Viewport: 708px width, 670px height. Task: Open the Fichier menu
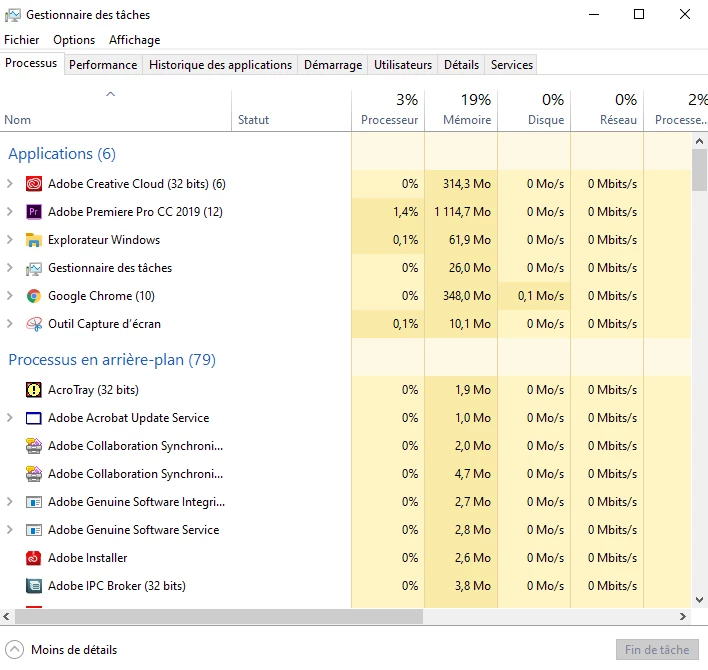(x=22, y=40)
